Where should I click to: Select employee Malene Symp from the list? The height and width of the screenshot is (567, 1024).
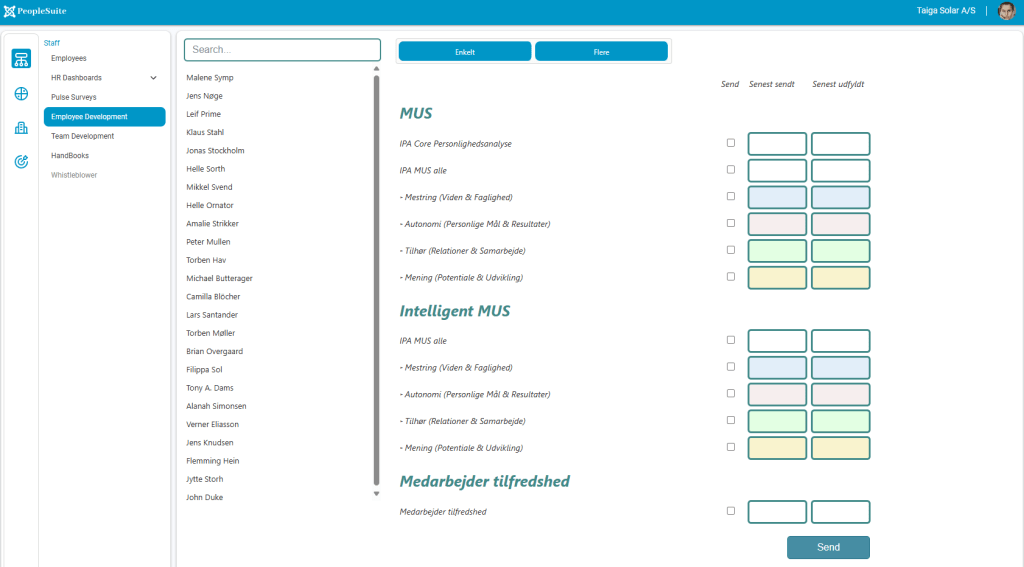pos(210,78)
